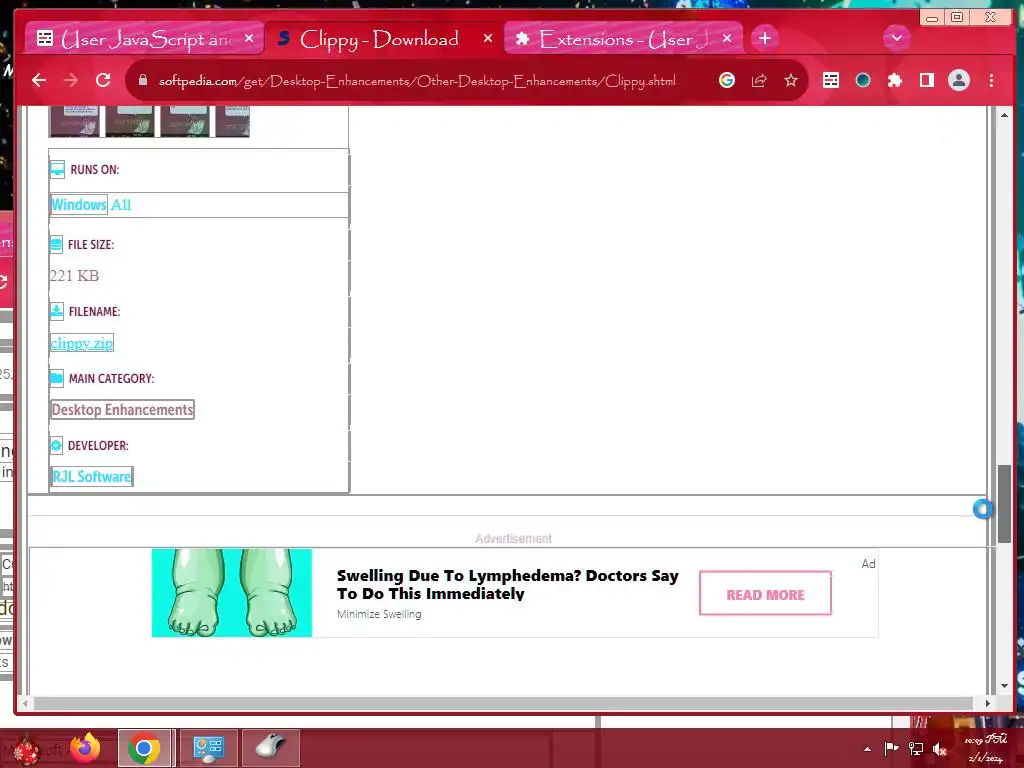This screenshot has height=768, width=1024.
Task: Download the clippy.zip file link
Action: click(x=82, y=343)
